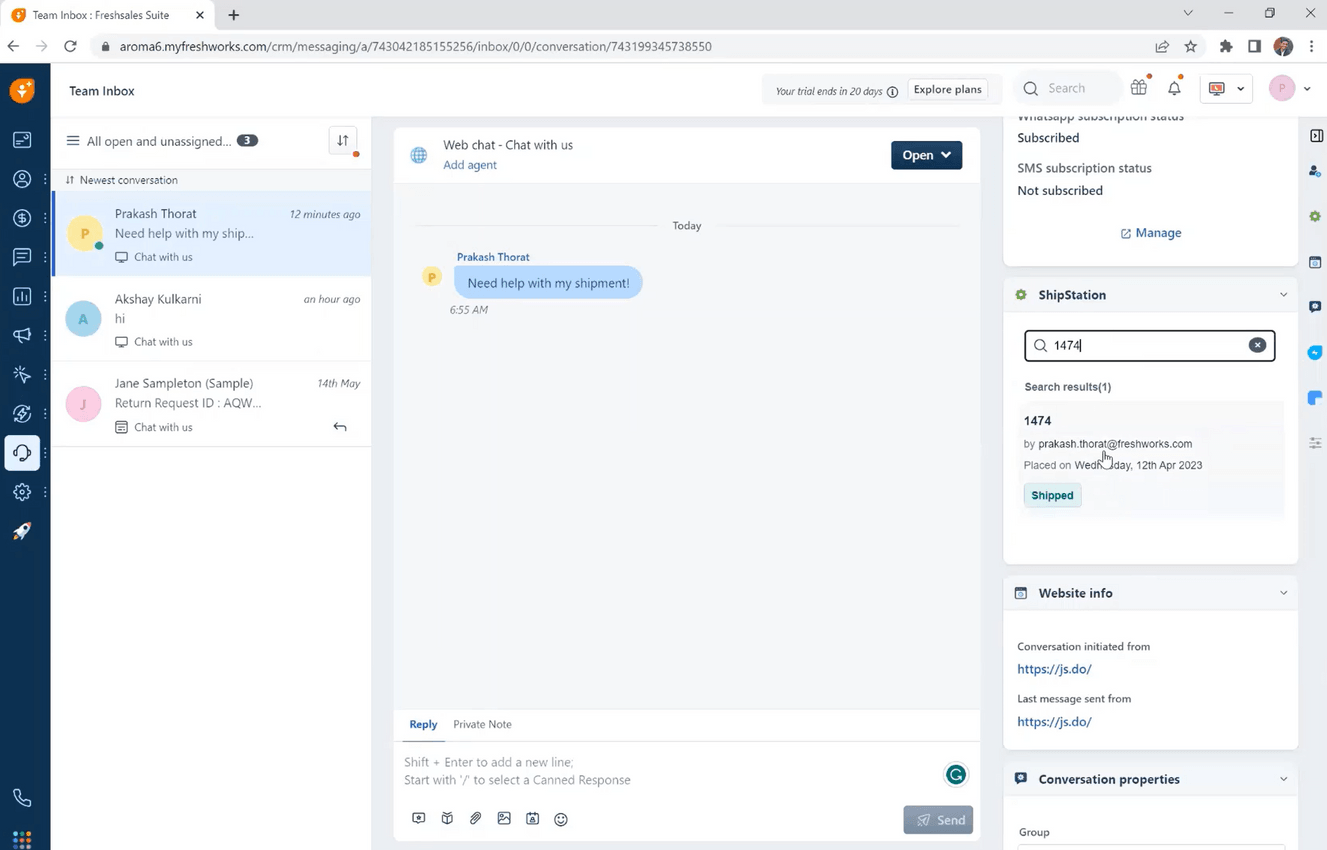1327x850 pixels.
Task: Click the attachment paperclip icon
Action: pyautogui.click(x=476, y=818)
